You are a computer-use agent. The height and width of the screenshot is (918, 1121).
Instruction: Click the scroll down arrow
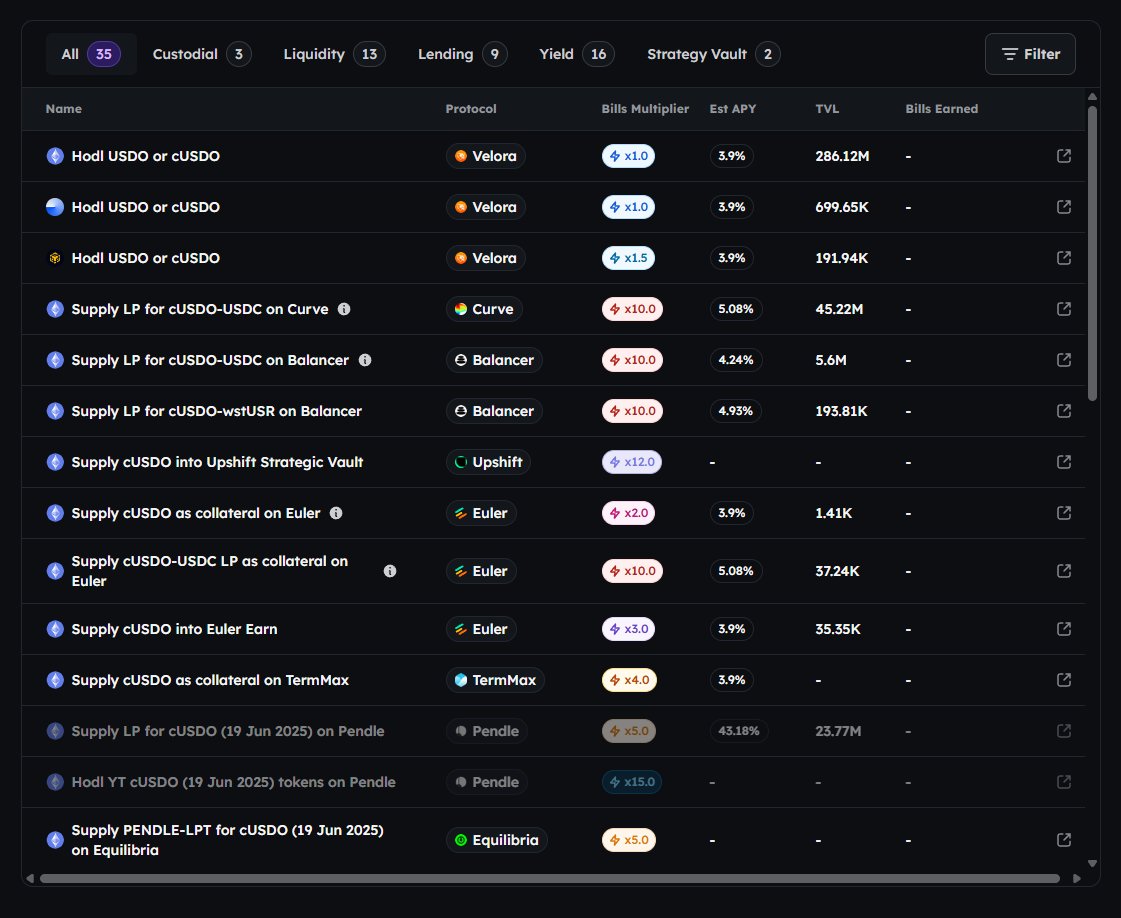1092,864
